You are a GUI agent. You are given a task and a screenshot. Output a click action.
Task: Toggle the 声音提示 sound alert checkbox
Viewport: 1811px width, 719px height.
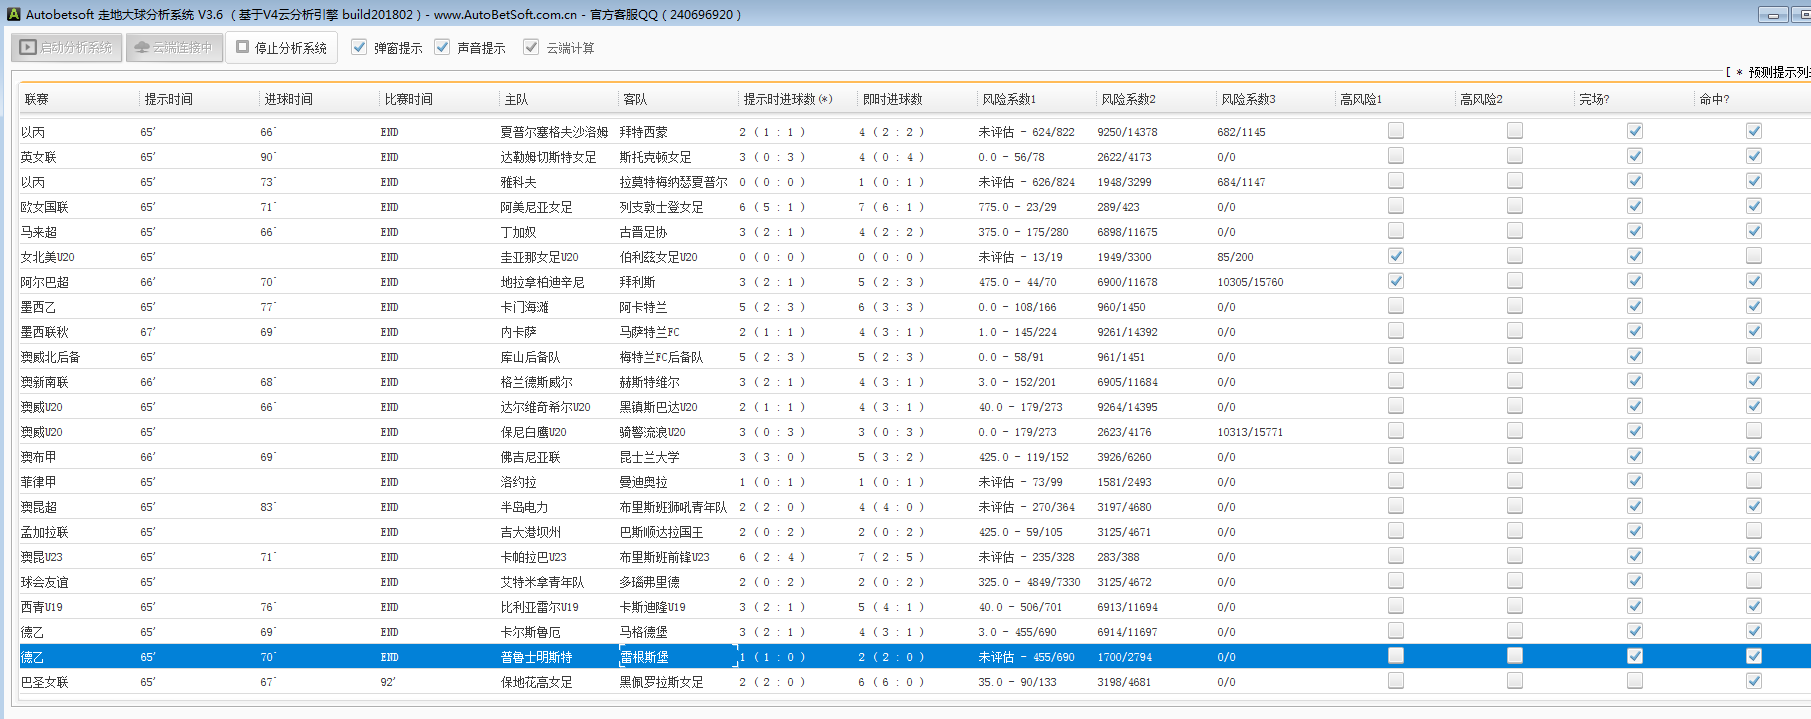click(442, 47)
